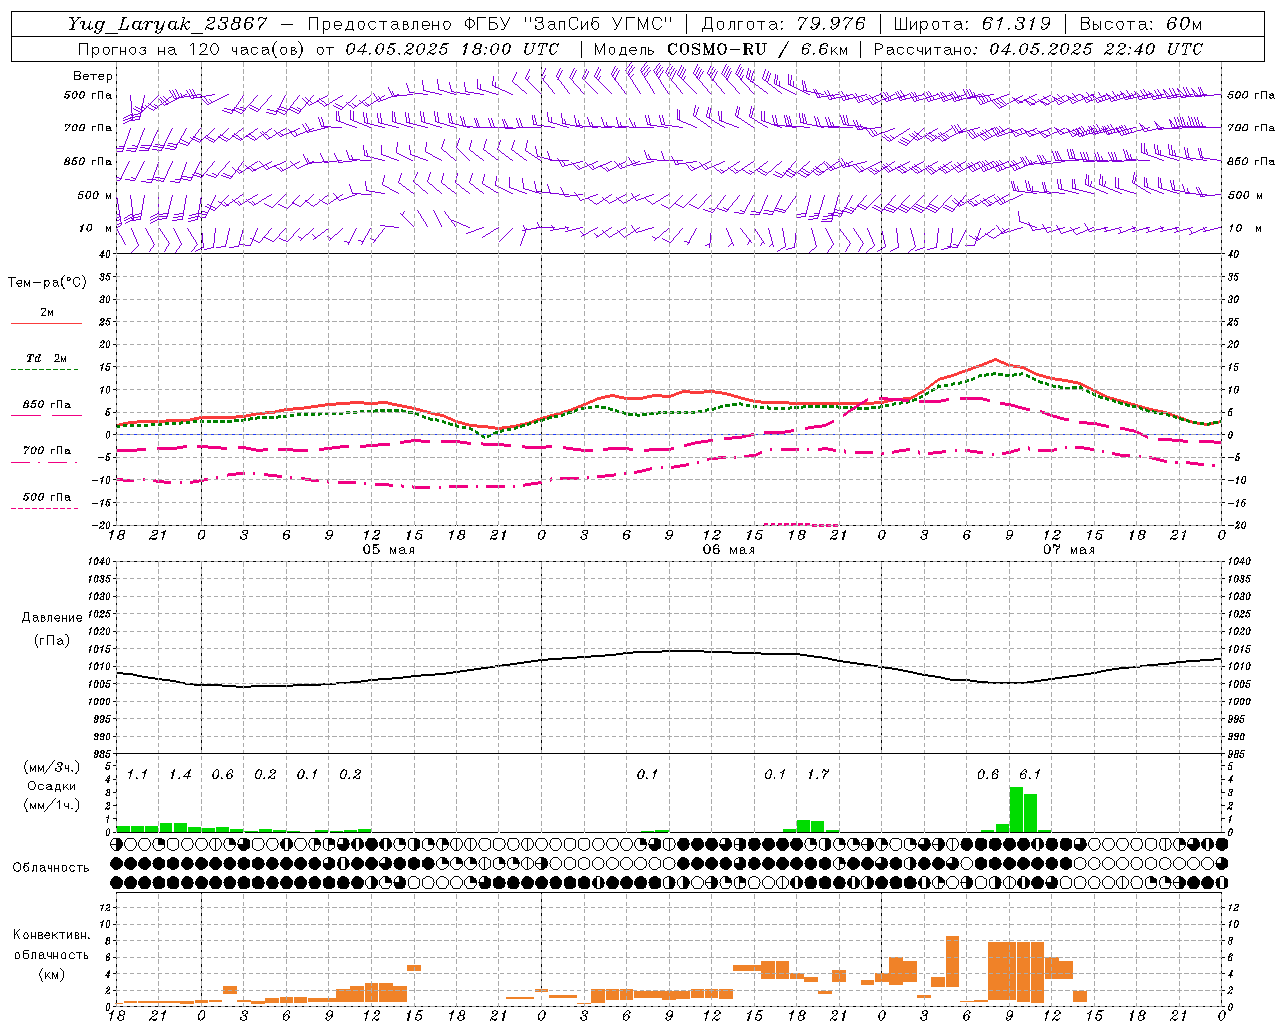The image size is (1280, 1024).
Task: Click the tallest green precipitation bar
Action: 1016,810
